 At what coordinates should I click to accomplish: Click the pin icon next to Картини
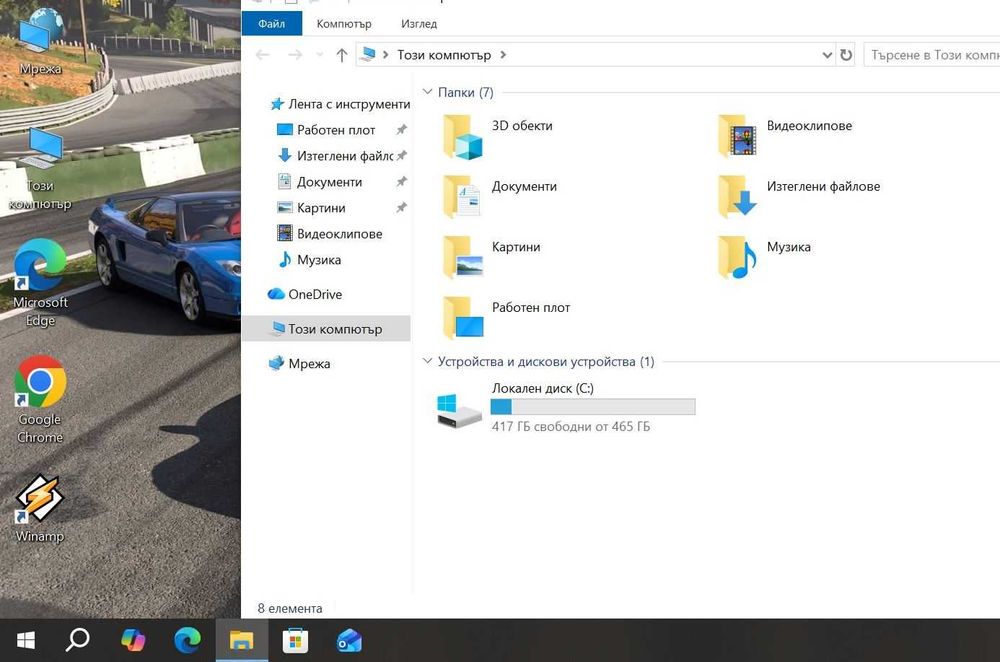pyautogui.click(x=401, y=207)
